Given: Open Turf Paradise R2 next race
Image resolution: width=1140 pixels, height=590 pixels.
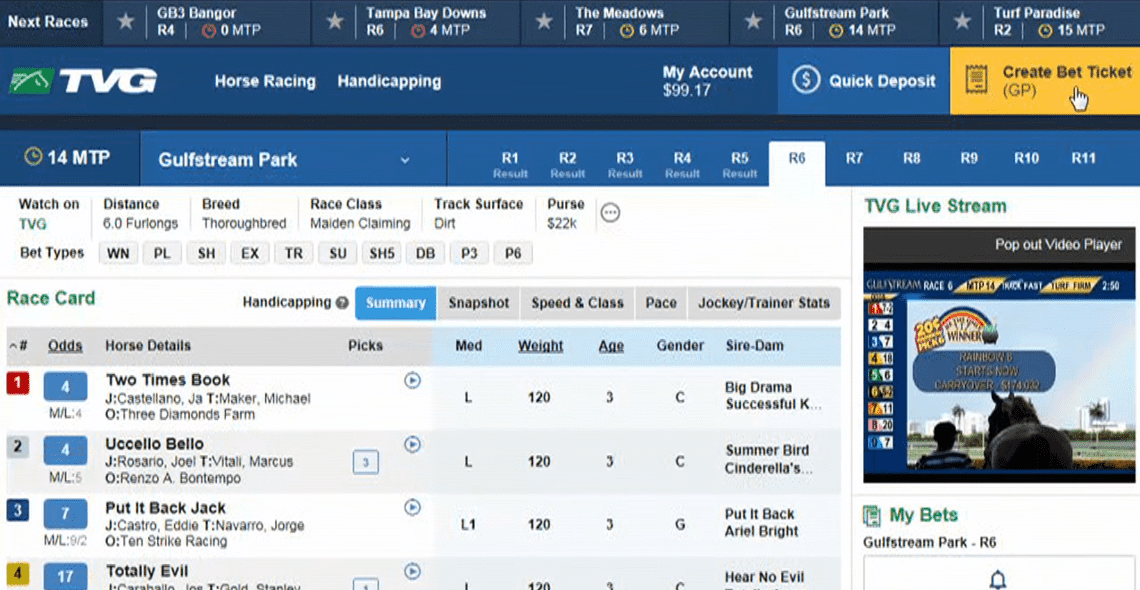Looking at the screenshot, I should pos(1040,23).
